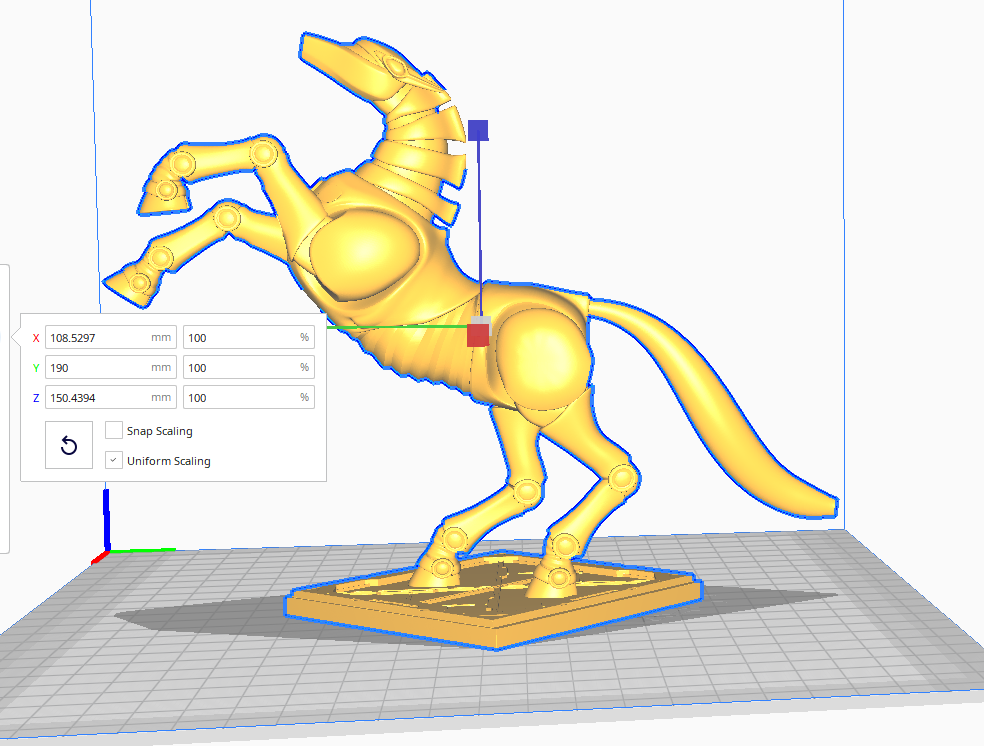The image size is (984, 746).
Task: Click the Z dimension mm field
Action: click(110, 398)
